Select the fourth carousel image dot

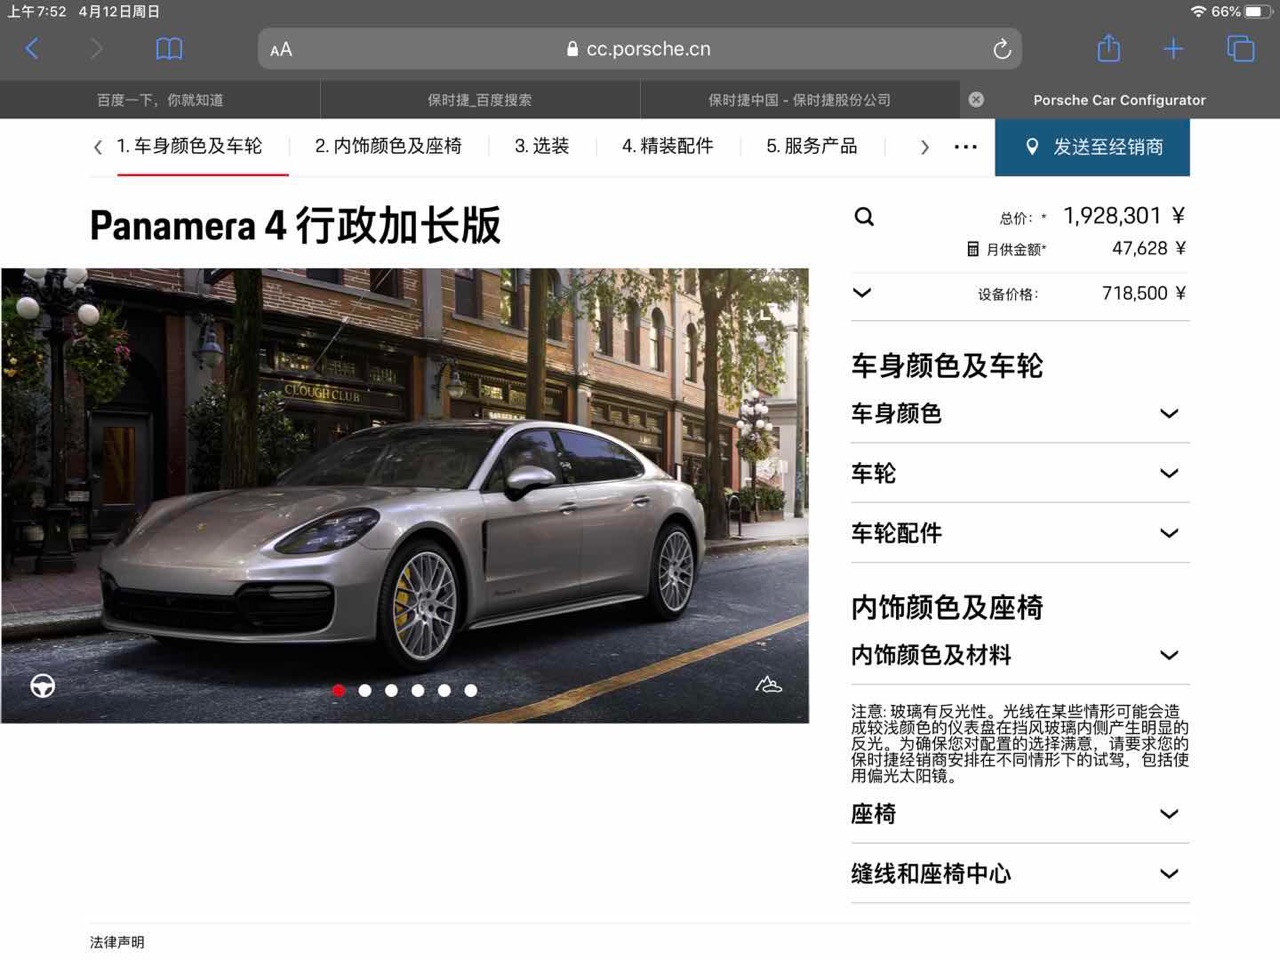(x=418, y=690)
